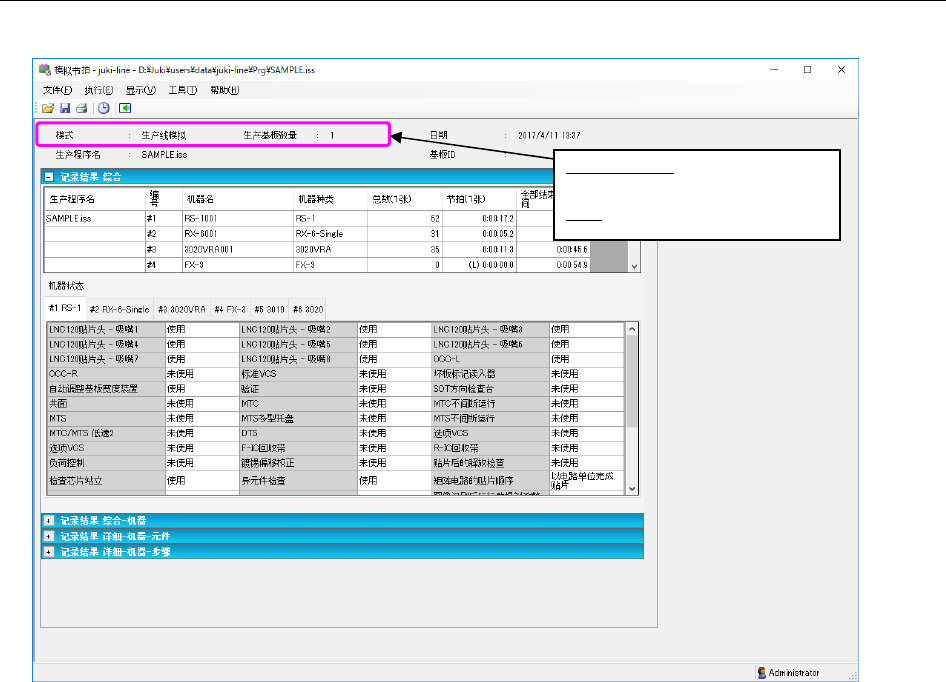This screenshot has width=946, height=682.
Task: Click the green arrow toolbar icon
Action: pos(126,108)
